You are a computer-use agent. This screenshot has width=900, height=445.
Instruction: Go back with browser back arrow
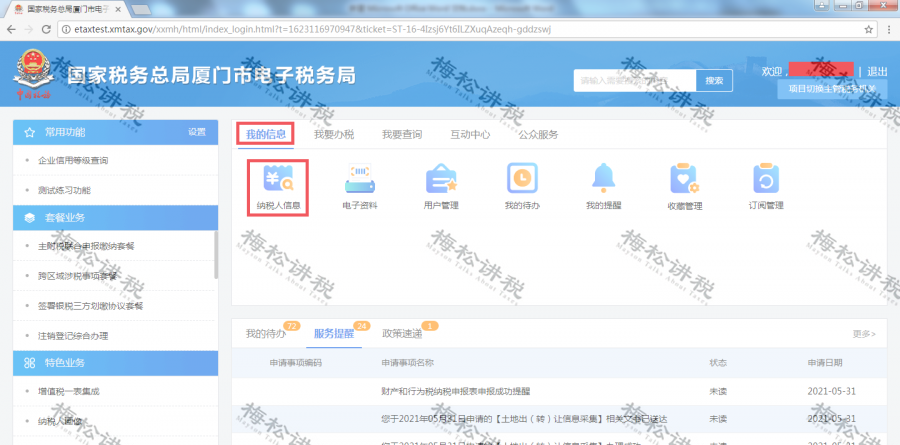[x=11, y=29]
